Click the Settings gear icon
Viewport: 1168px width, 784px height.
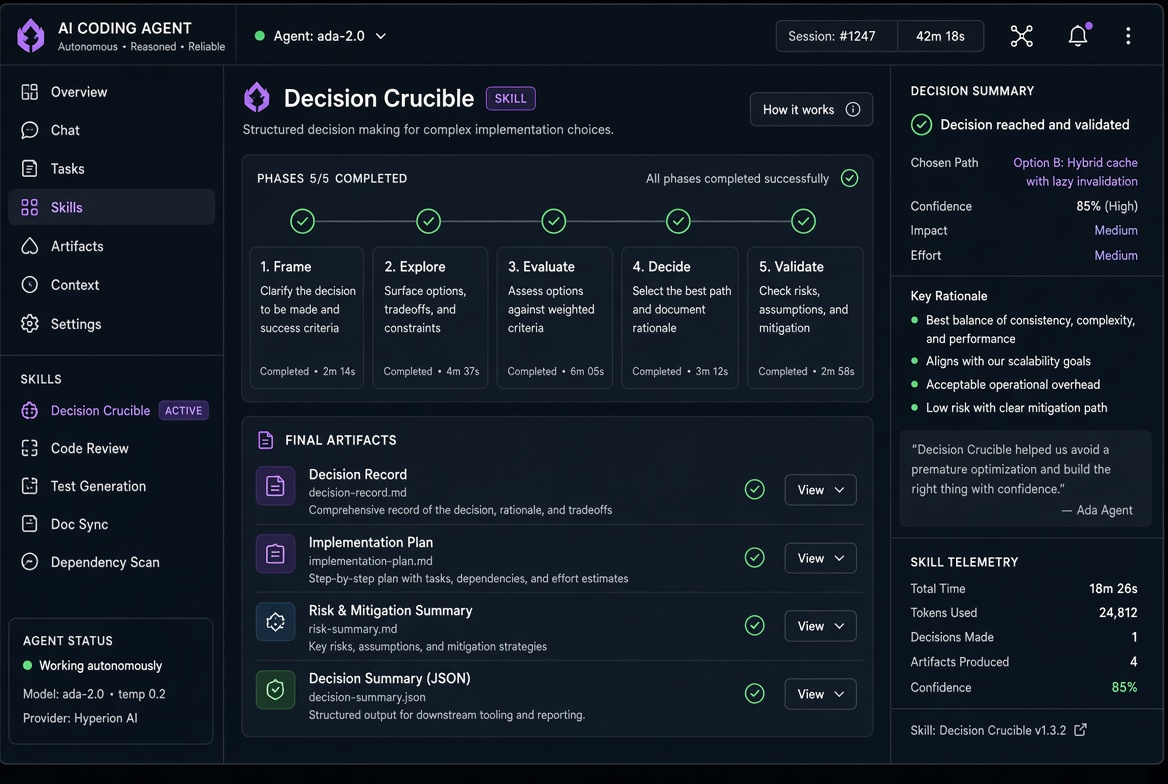(x=30, y=323)
